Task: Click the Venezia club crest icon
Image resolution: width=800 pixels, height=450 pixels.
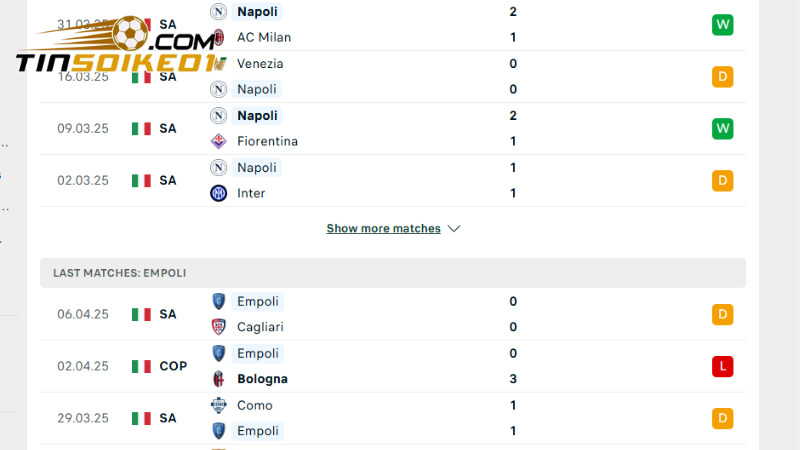Action: click(218, 63)
